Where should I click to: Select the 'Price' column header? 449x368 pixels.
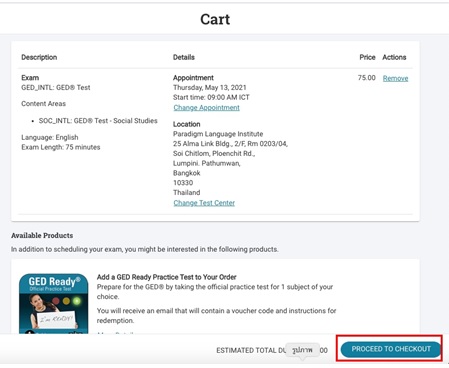pos(367,57)
